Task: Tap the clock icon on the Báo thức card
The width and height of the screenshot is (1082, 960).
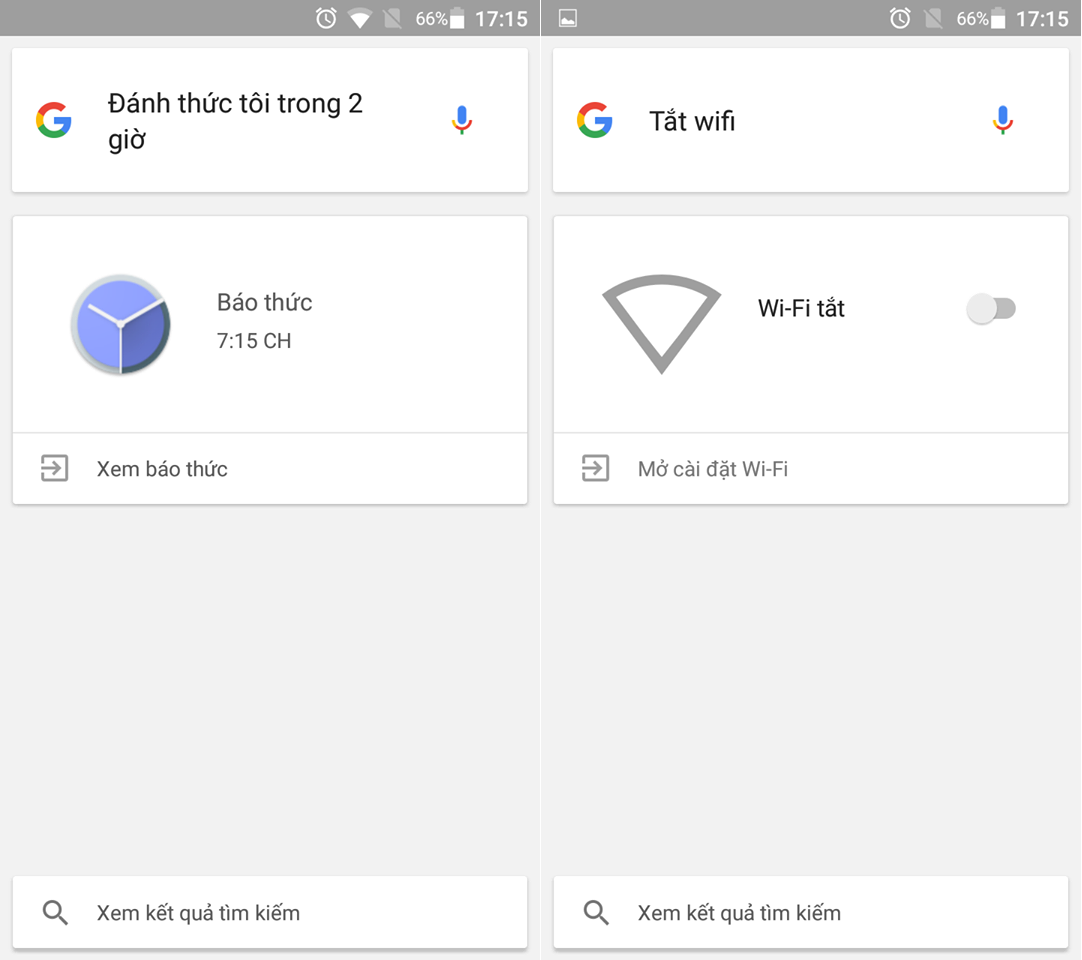Action: coord(121,324)
